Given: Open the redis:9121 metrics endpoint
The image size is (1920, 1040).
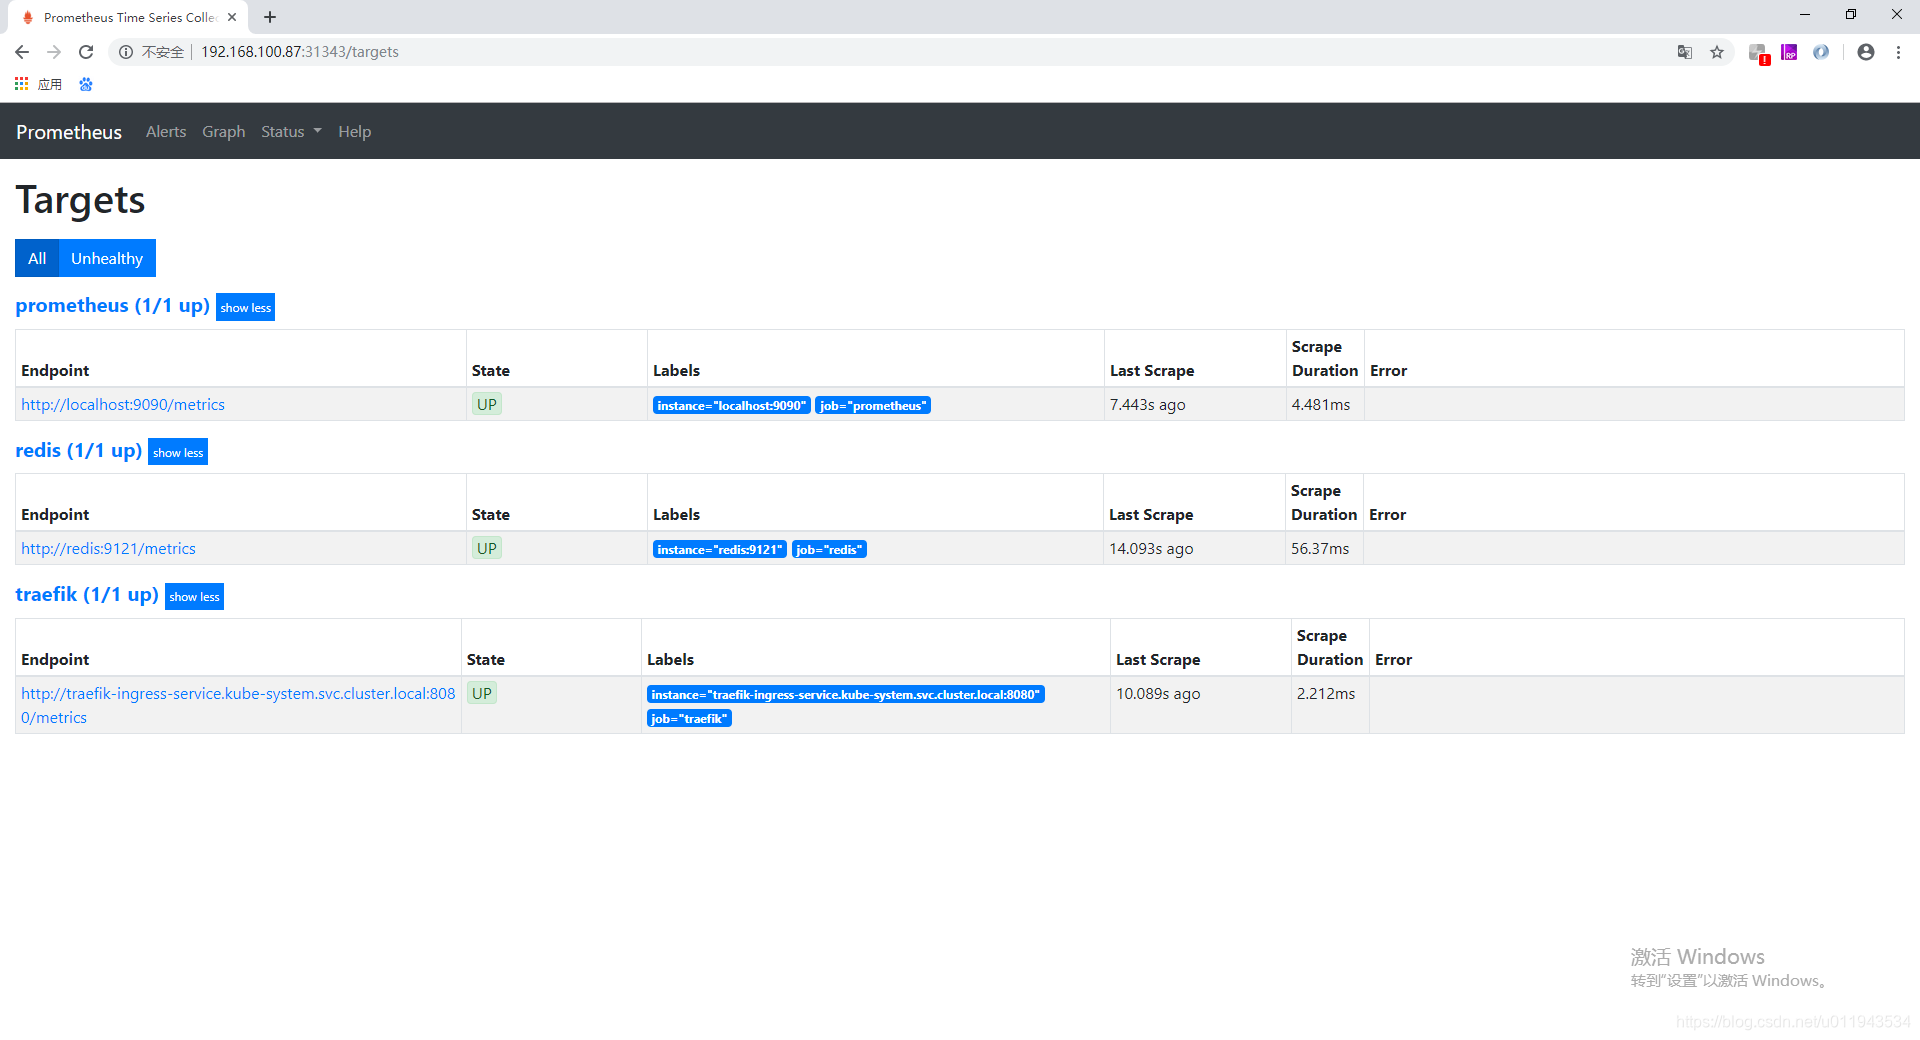Looking at the screenshot, I should point(108,549).
